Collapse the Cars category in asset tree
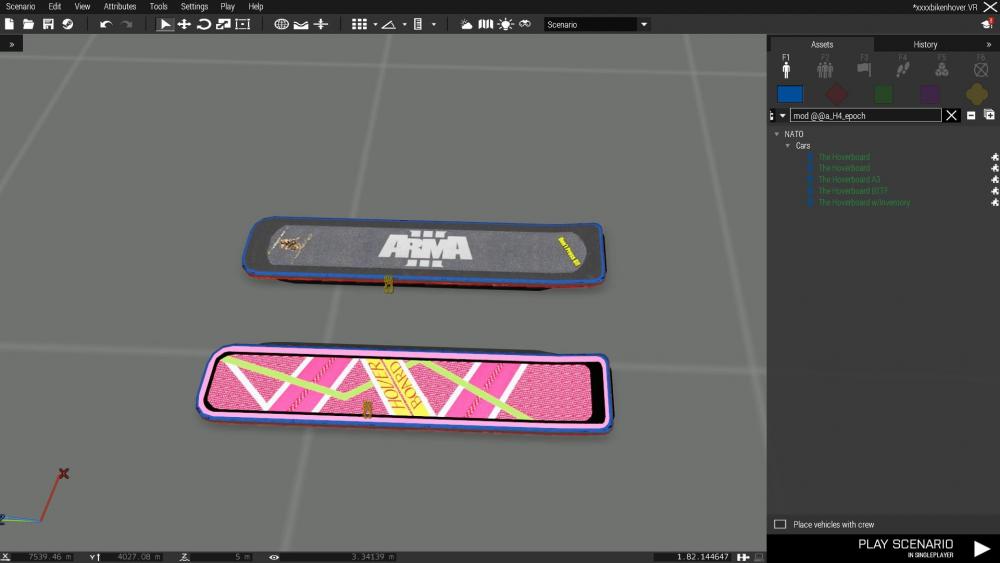The height and width of the screenshot is (563, 1000). [788, 146]
